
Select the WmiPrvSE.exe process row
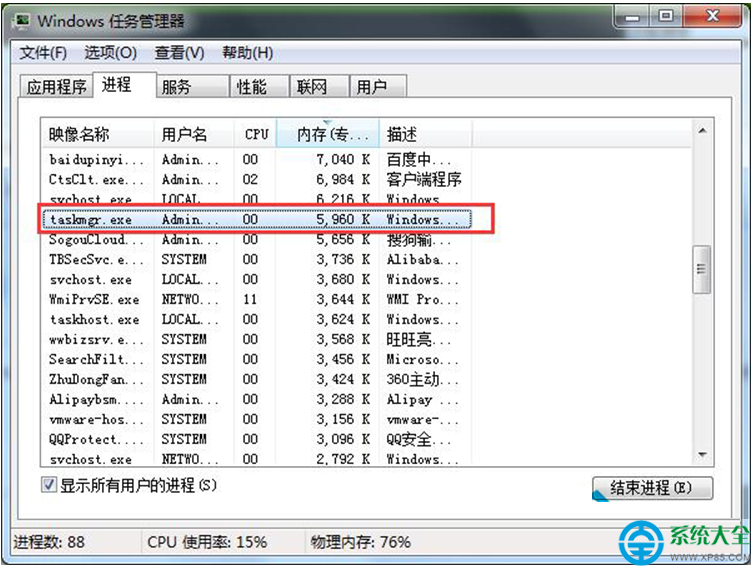(x=256, y=300)
